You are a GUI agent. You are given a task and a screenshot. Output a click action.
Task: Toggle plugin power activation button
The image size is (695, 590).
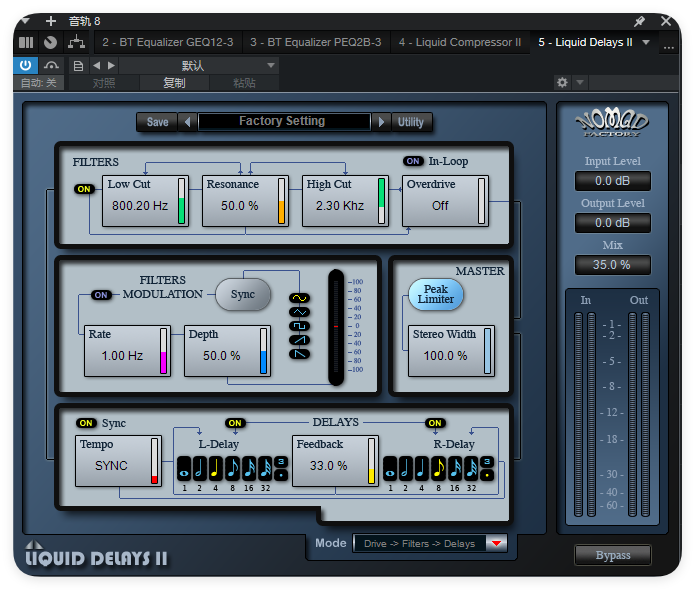25,66
